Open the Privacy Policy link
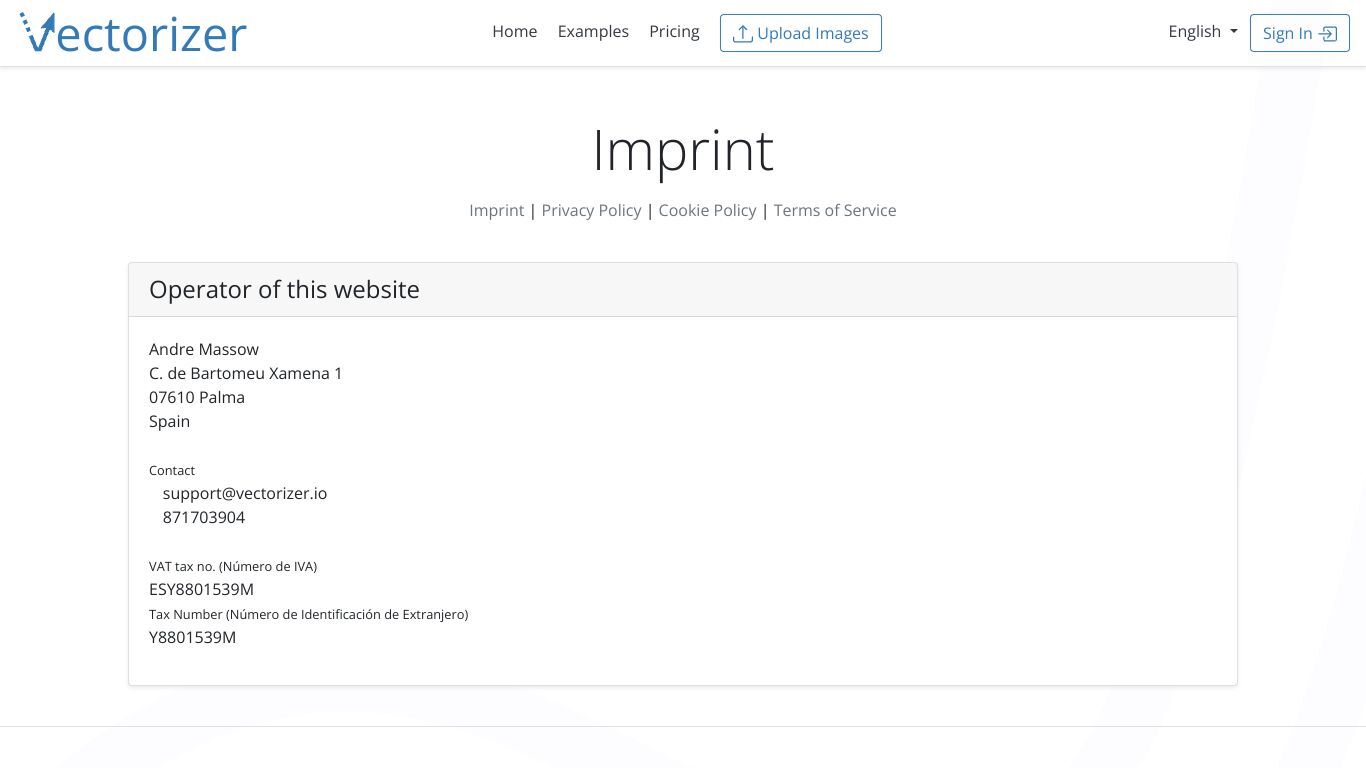 click(x=591, y=210)
